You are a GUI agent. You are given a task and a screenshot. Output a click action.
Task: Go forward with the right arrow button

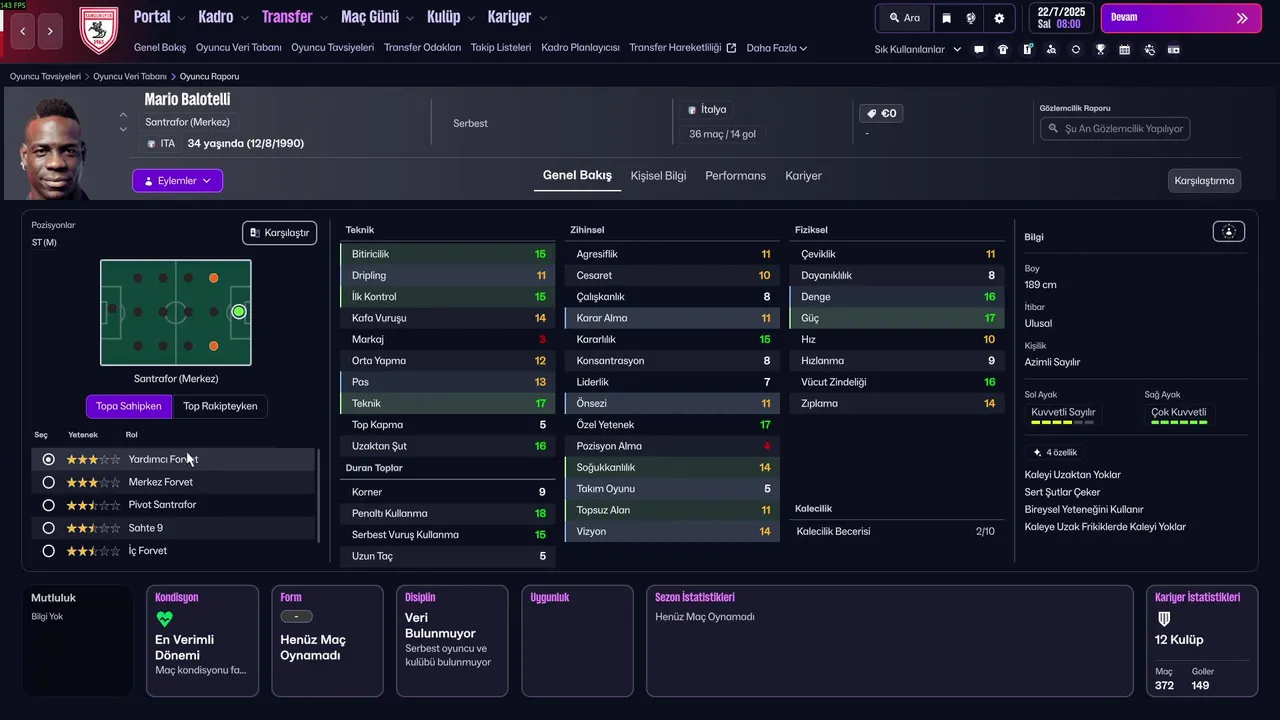(50, 31)
